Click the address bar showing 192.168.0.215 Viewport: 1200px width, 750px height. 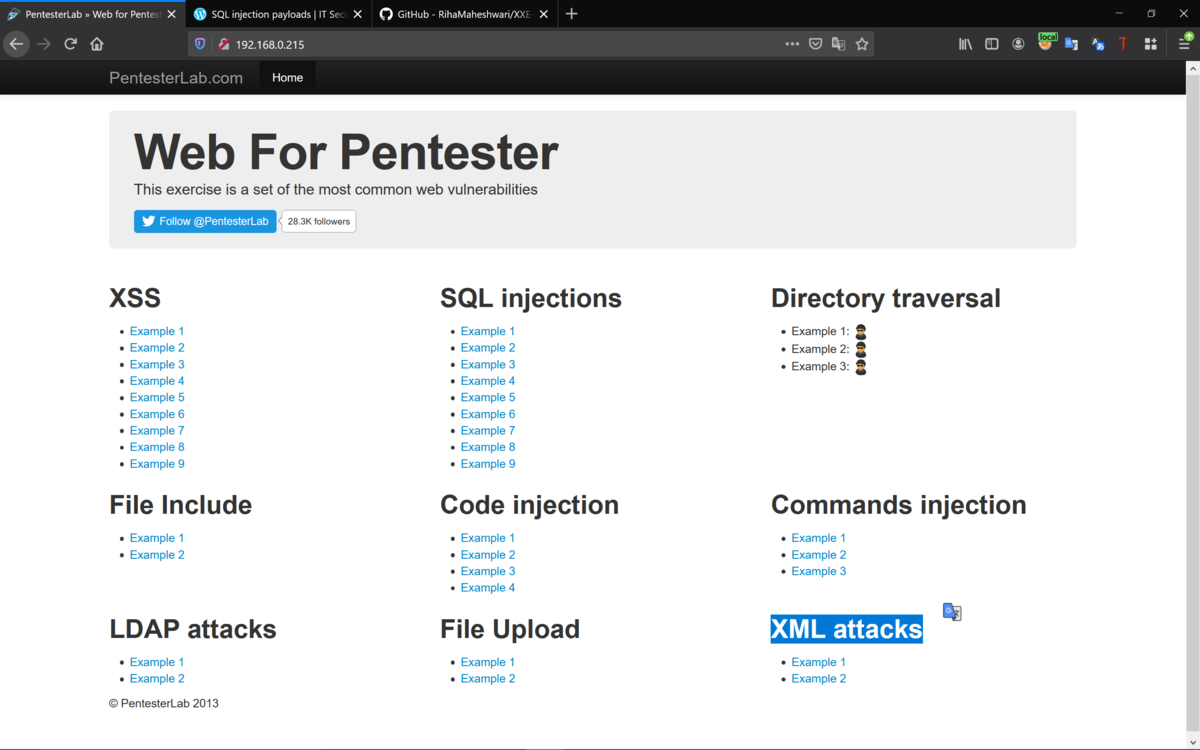tap(500, 44)
